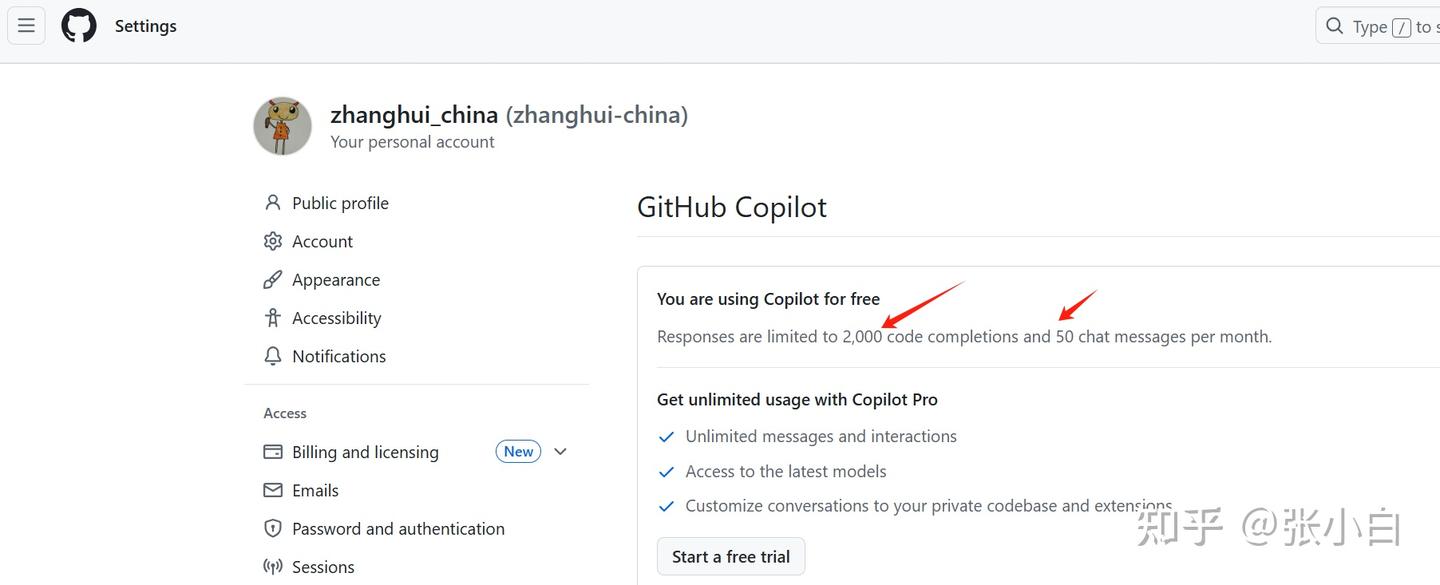Click the Sessions broadcast icon
1440x585 pixels.
tap(272, 567)
